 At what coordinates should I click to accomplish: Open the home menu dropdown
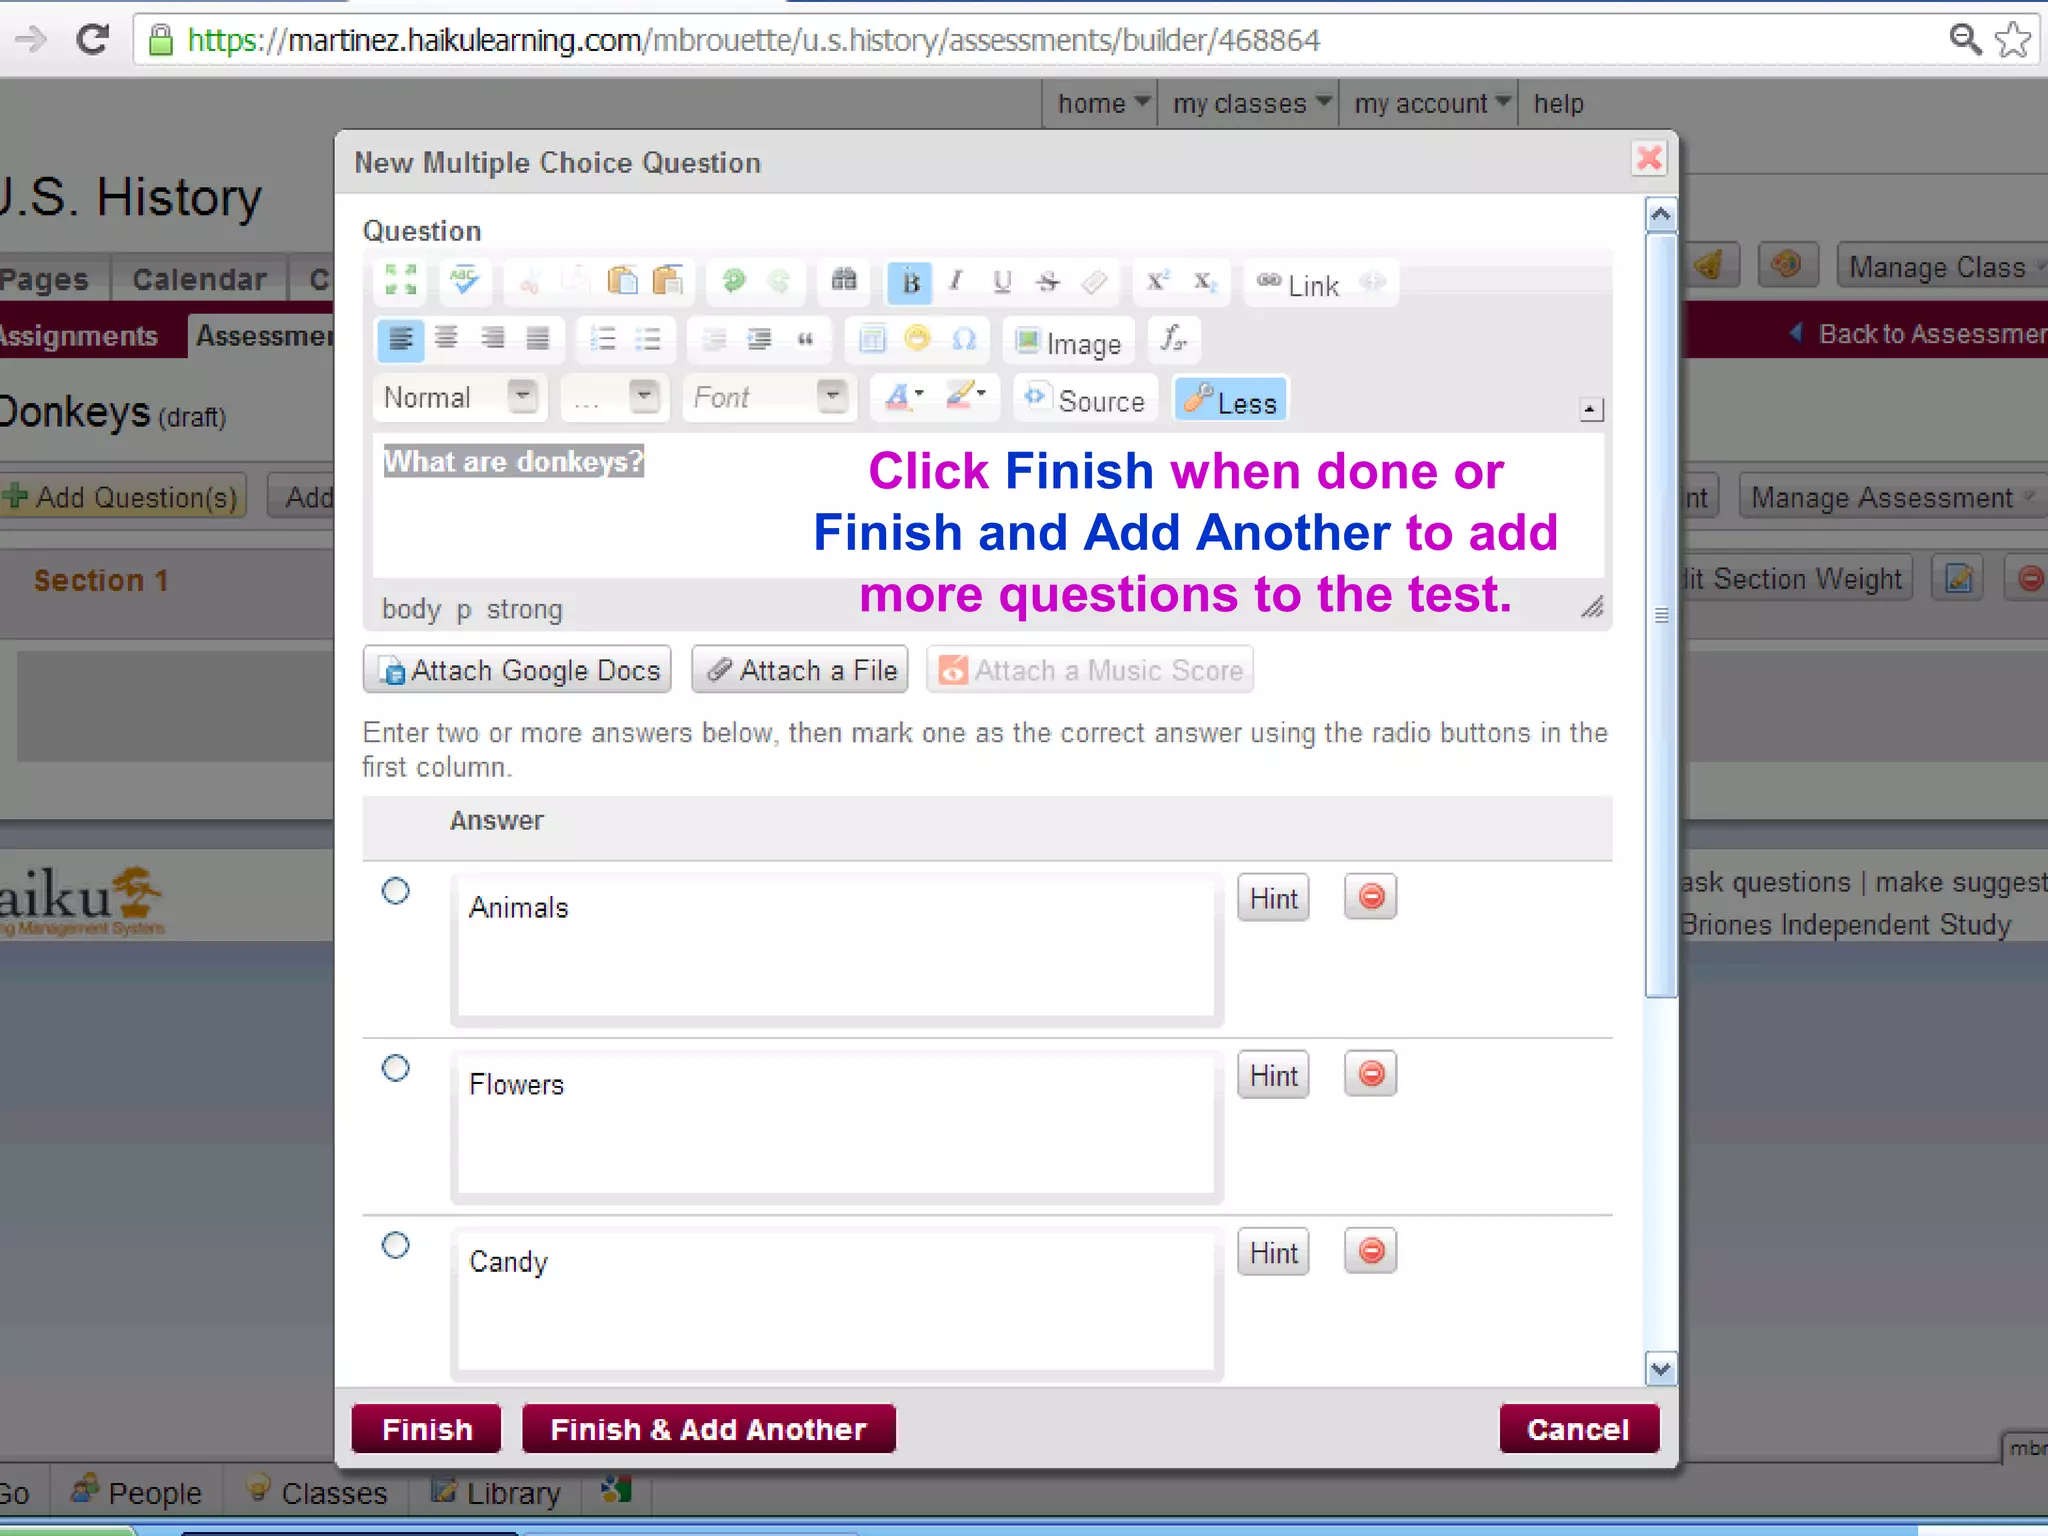(1102, 103)
